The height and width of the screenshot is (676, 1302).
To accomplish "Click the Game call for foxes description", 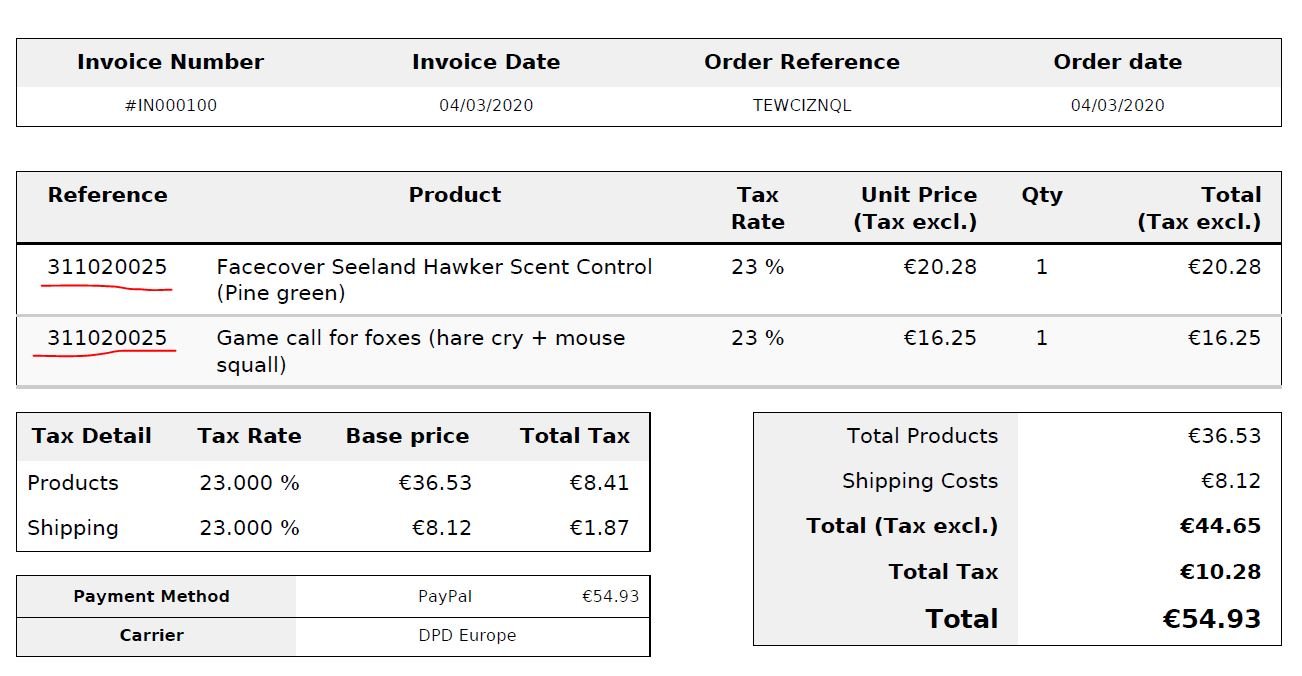I will point(420,338).
